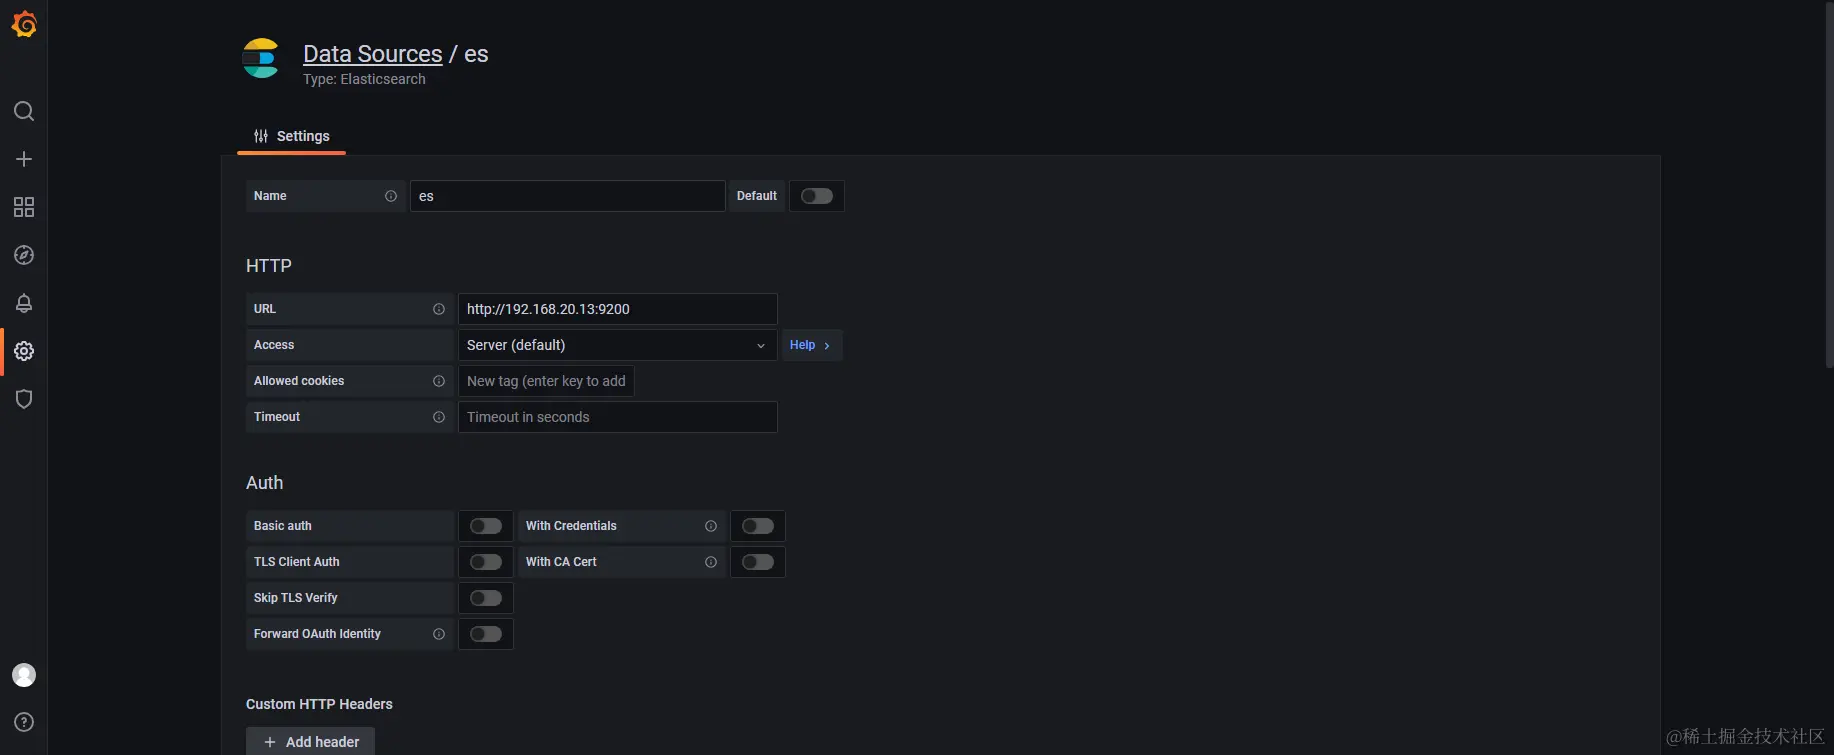Image resolution: width=1834 pixels, height=755 pixels.
Task: Enable the Forward OAuth Identity switch
Action: click(486, 634)
